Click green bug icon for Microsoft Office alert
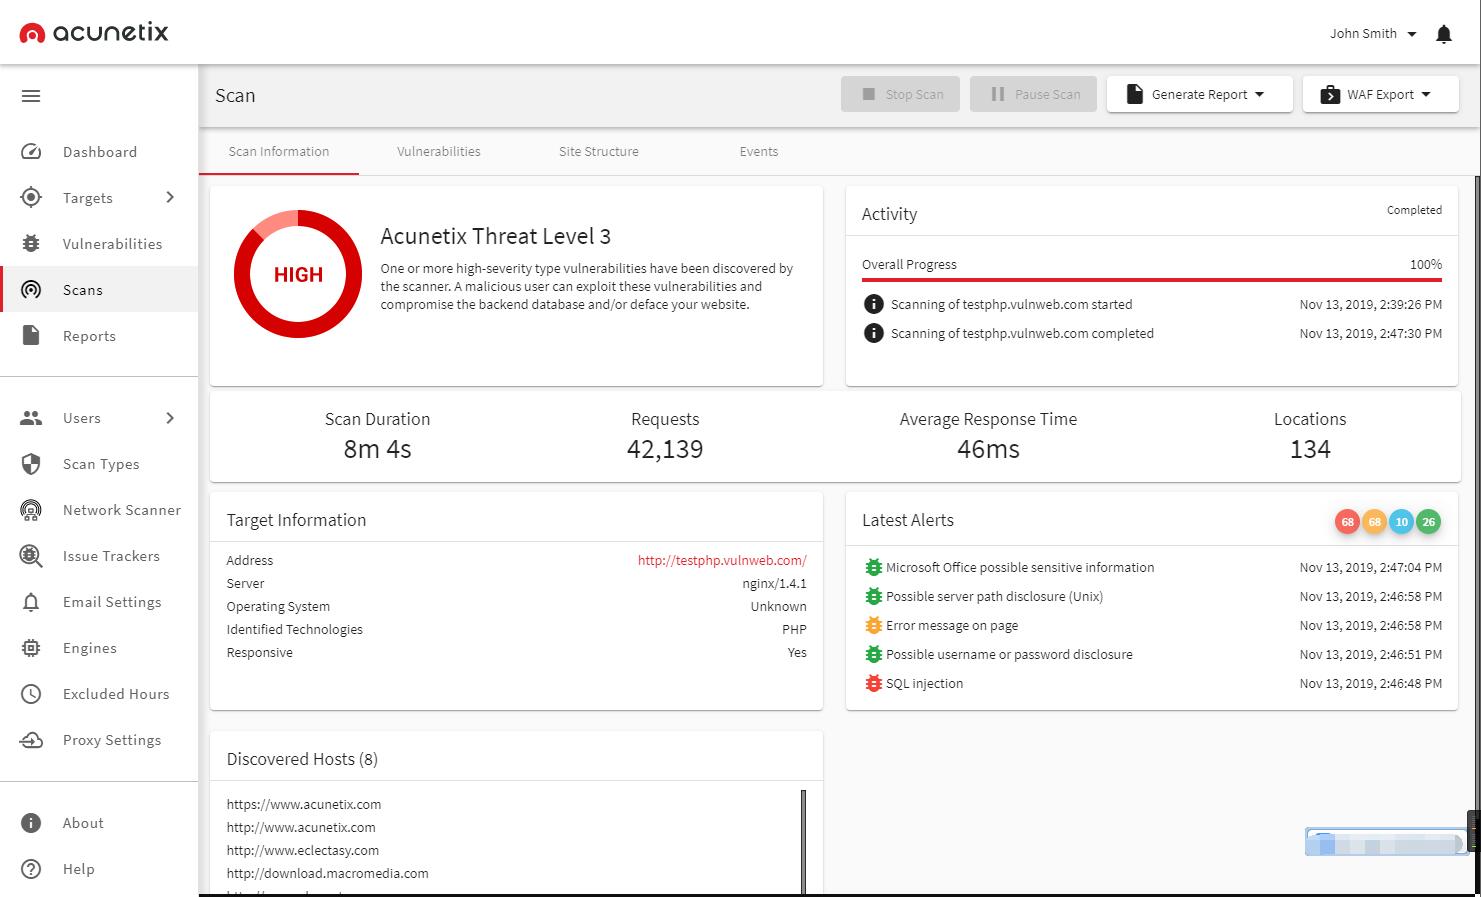The image size is (1481, 897). [873, 568]
